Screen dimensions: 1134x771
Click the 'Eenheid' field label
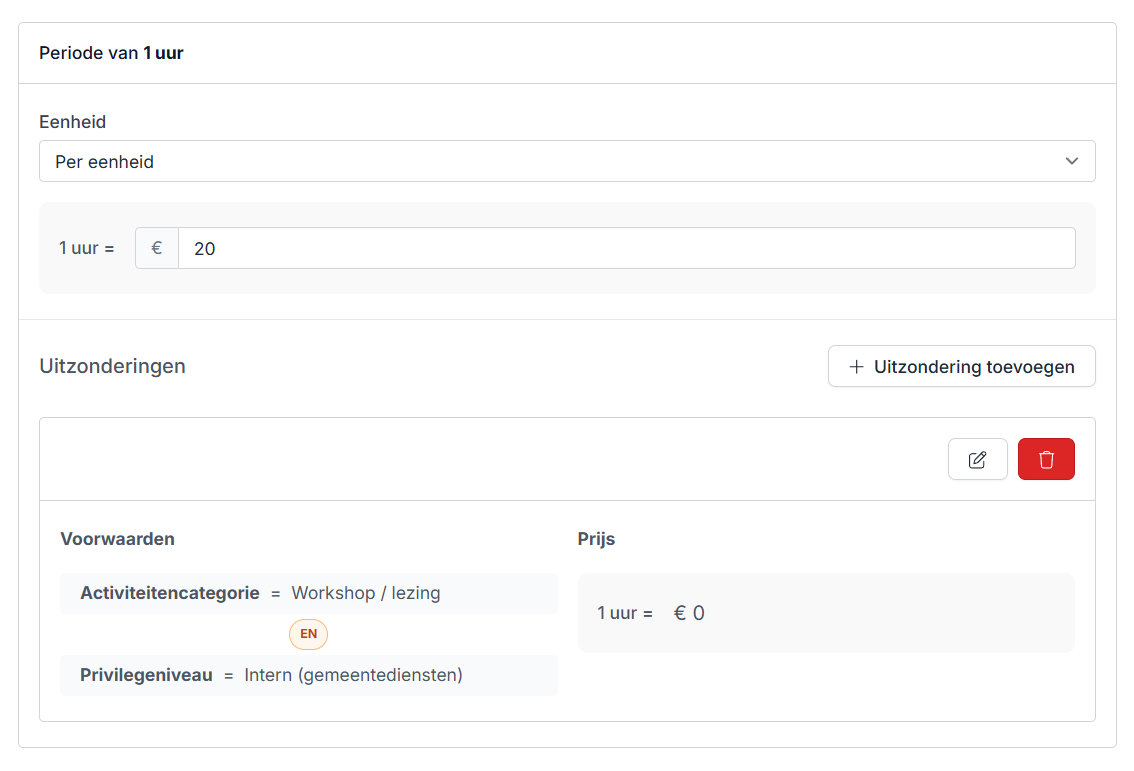(x=72, y=122)
